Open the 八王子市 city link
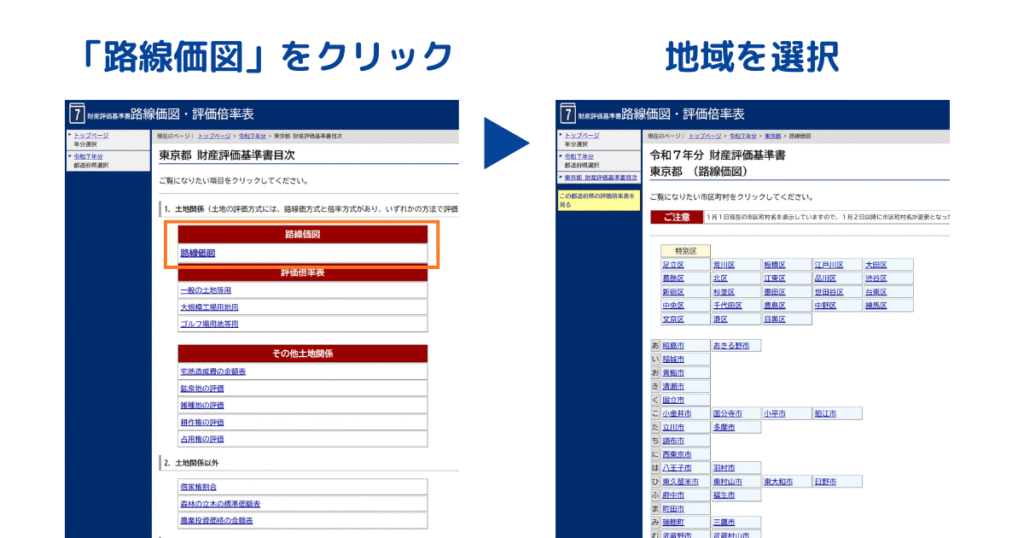Image resolution: width=1024 pixels, height=538 pixels. (678, 467)
